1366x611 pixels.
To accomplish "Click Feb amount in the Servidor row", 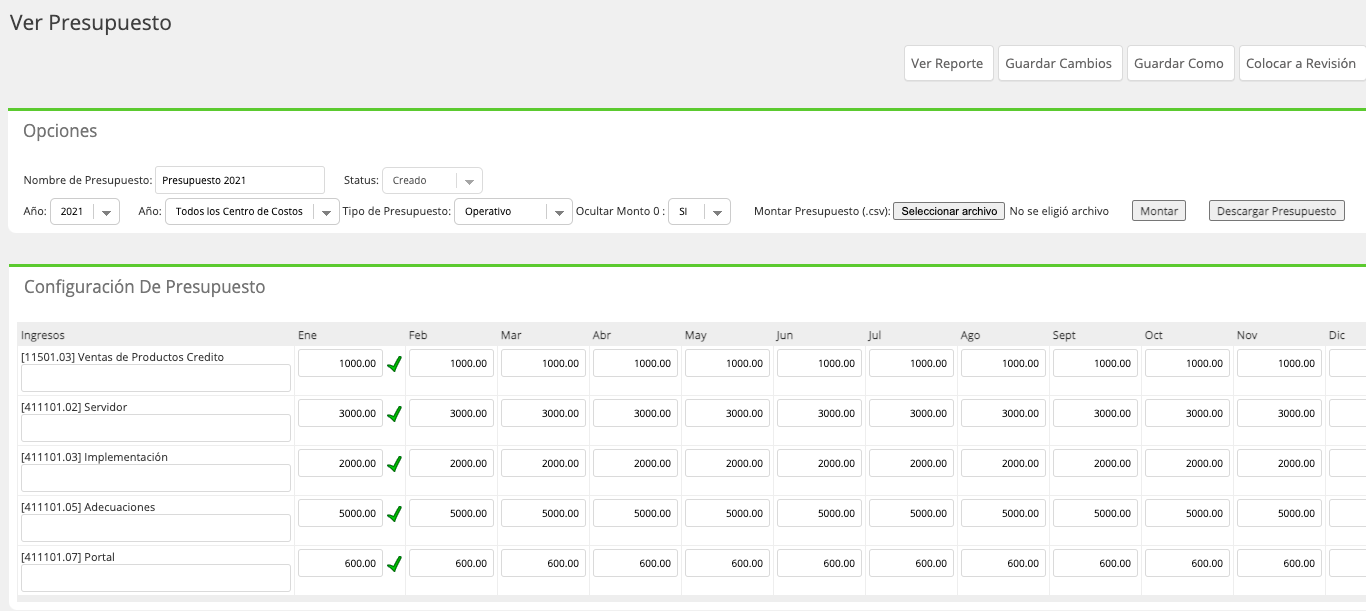I will tap(451, 413).
